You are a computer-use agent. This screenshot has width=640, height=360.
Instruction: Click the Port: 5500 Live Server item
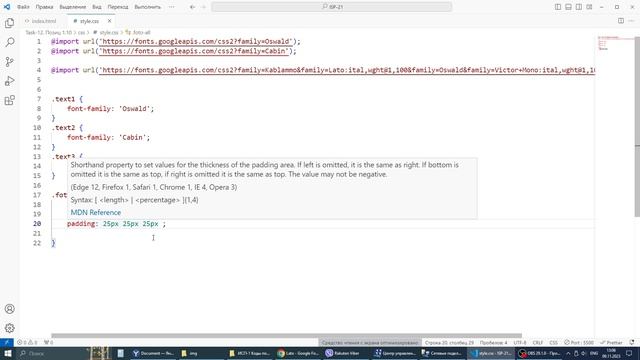tap(579, 342)
